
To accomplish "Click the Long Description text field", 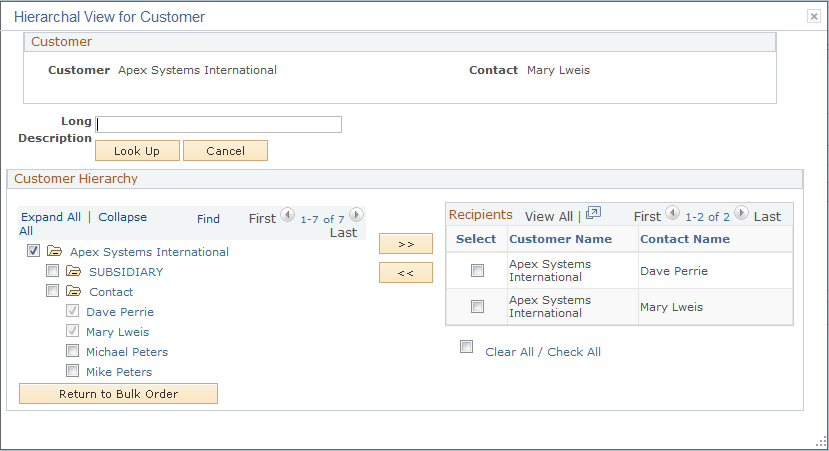I will (219, 125).
